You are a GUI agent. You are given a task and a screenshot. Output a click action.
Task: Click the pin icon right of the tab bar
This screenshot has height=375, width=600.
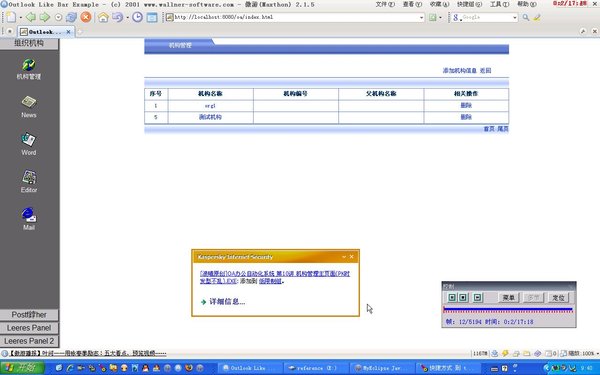tap(583, 31)
